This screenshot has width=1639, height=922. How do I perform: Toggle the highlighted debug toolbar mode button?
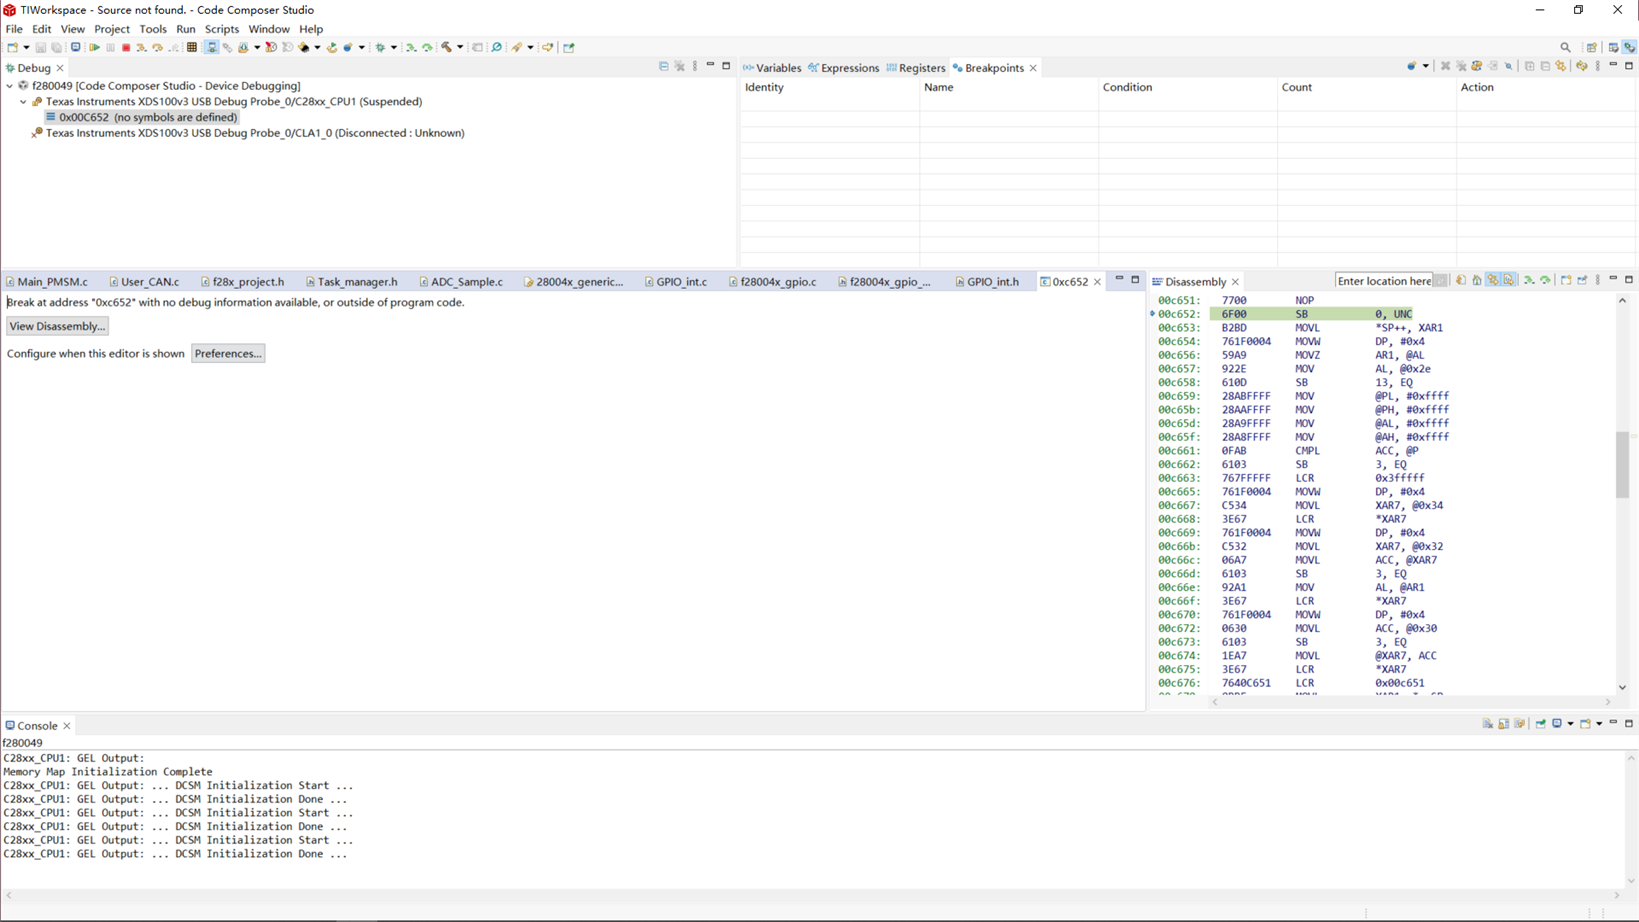click(x=211, y=47)
